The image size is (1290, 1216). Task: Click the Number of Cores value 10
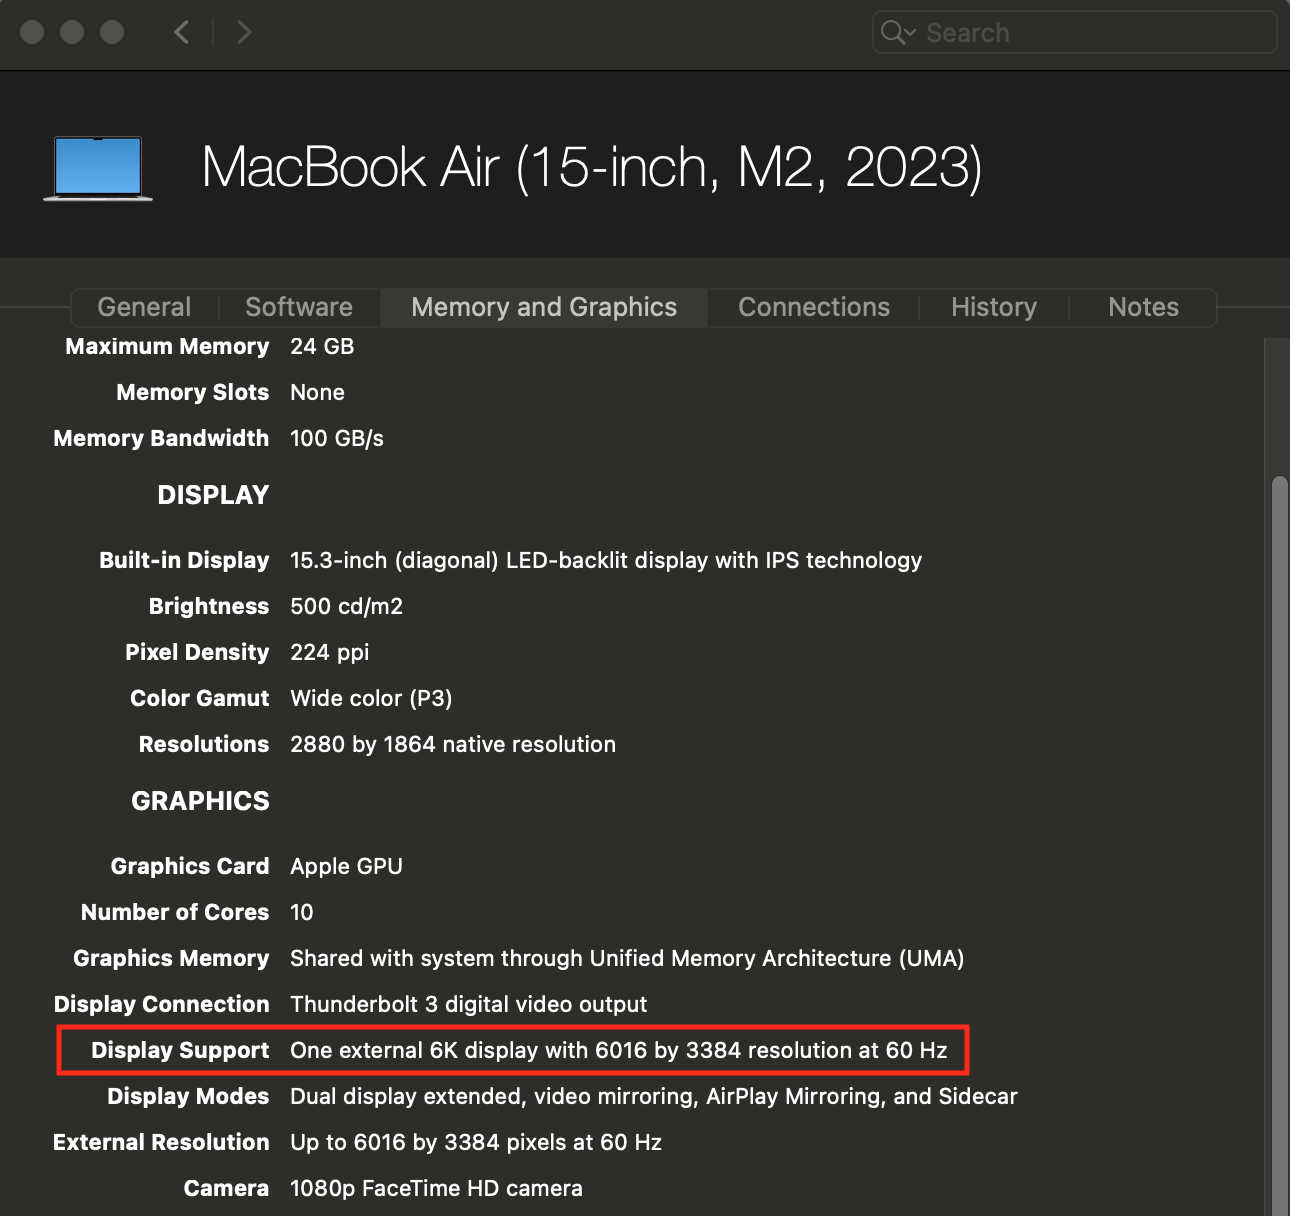[302, 912]
